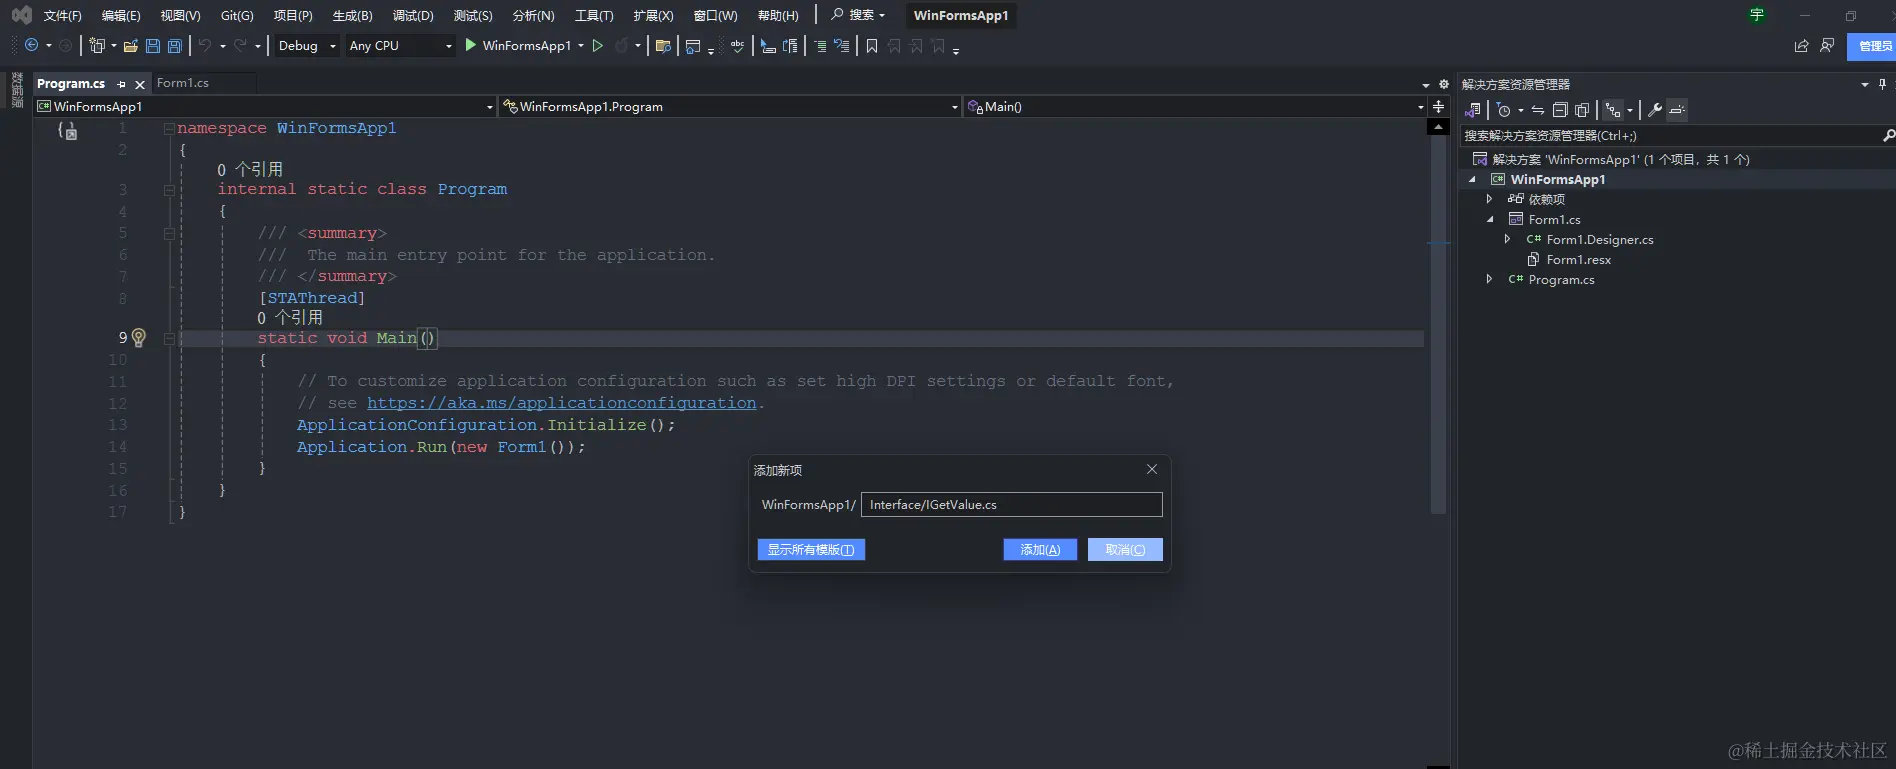Open the 视图(V) menu
This screenshot has width=1896, height=769.
click(181, 15)
